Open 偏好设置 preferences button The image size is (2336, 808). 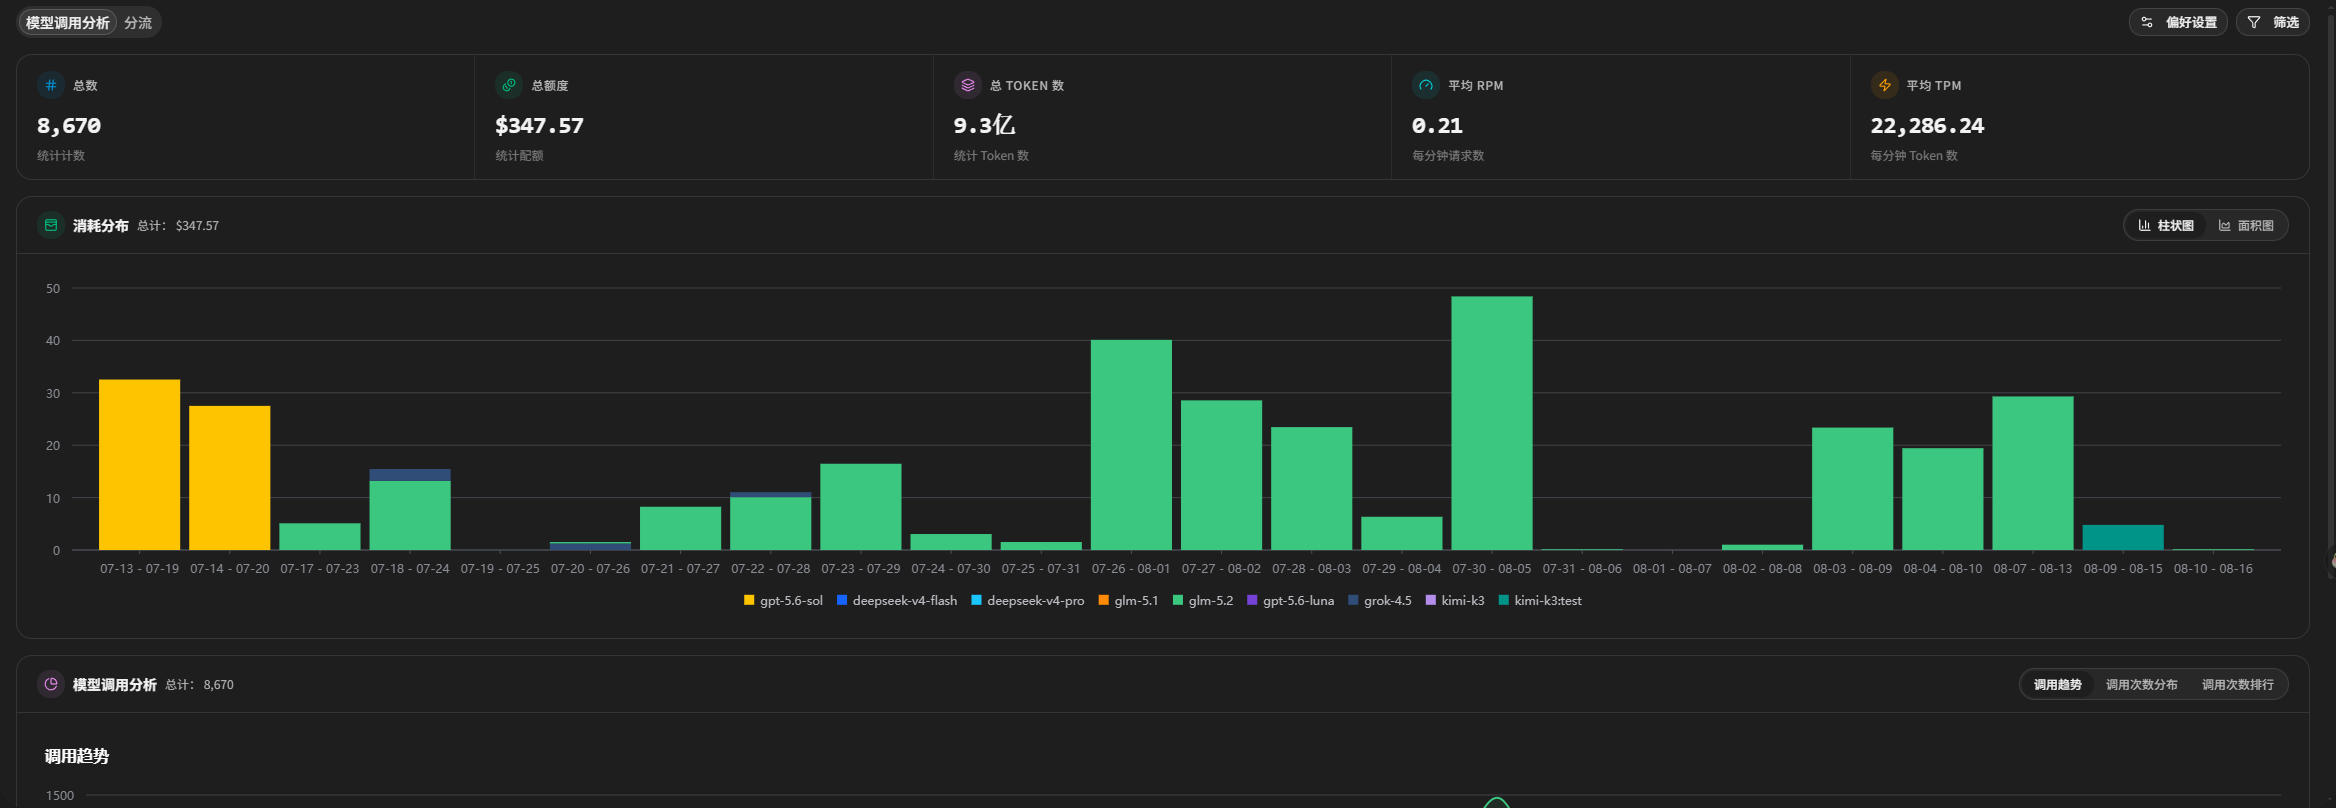click(2178, 22)
